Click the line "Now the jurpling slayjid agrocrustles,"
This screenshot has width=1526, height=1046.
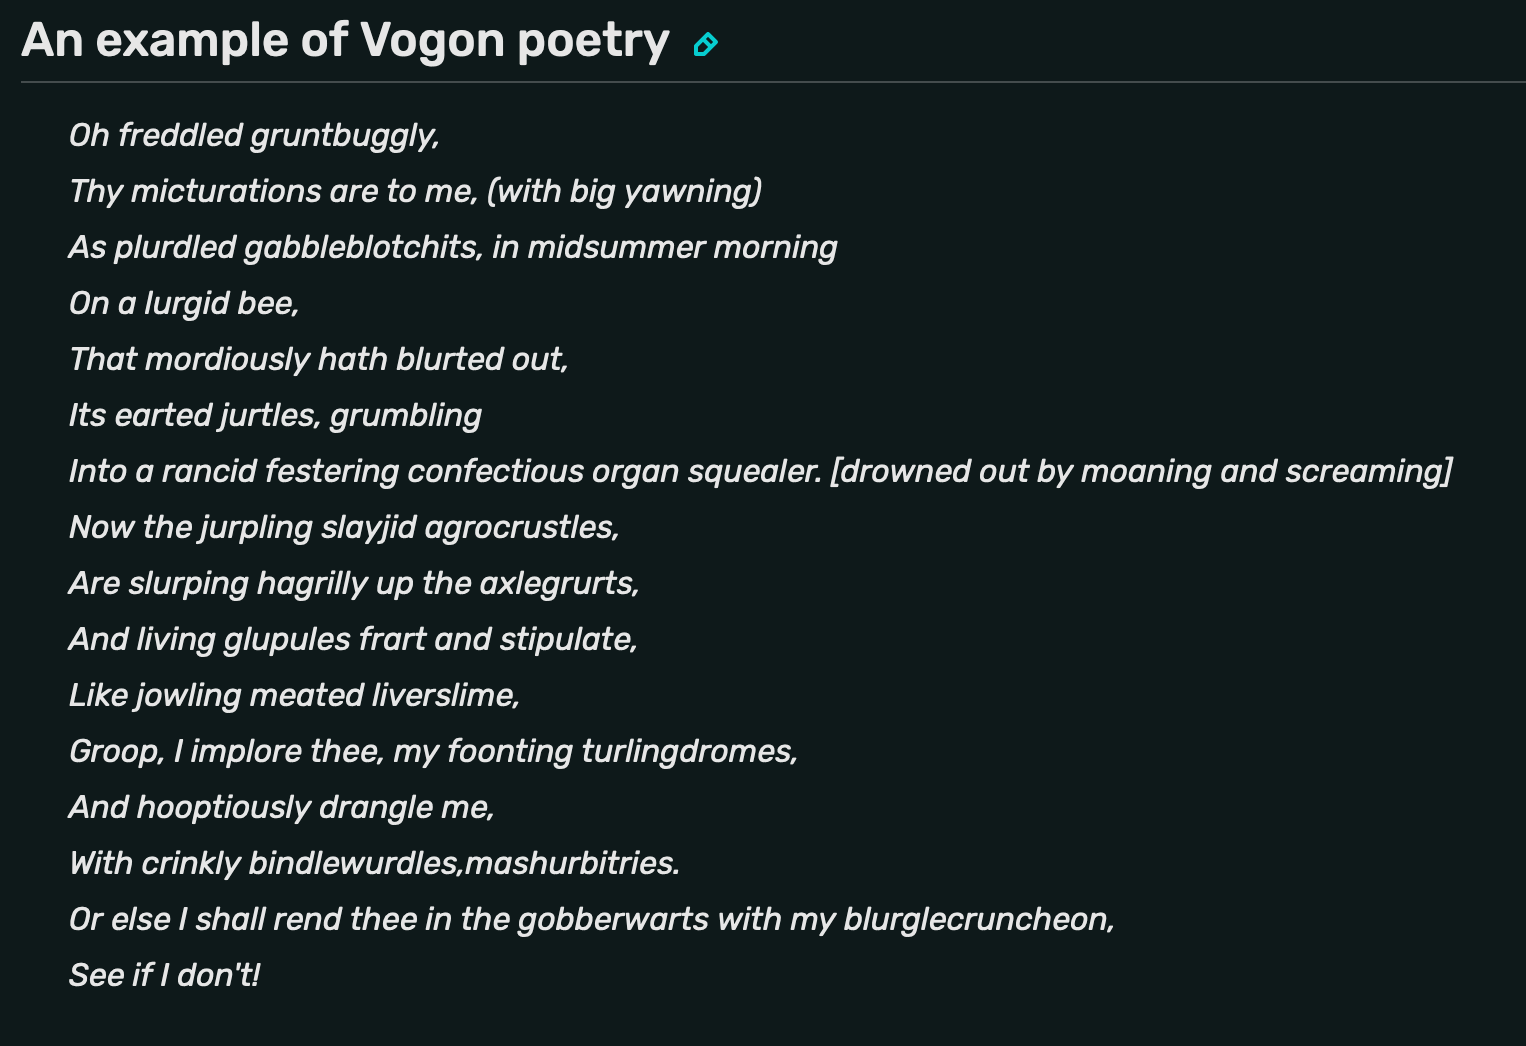[344, 527]
